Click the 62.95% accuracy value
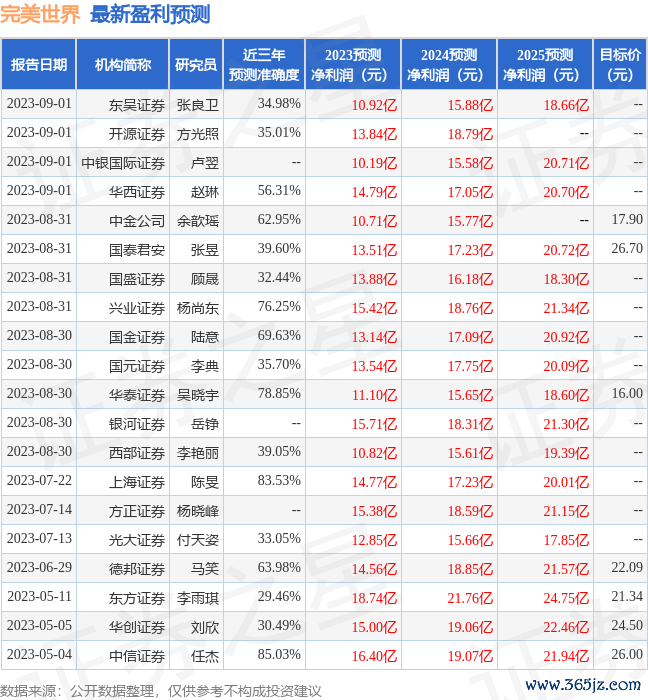The height and width of the screenshot is (700, 648). click(x=279, y=219)
